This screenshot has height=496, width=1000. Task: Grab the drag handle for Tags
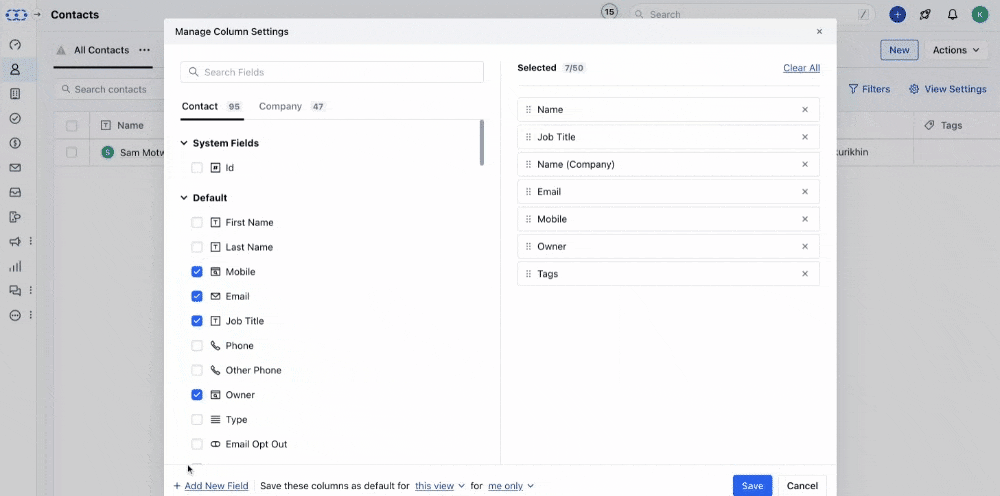[x=528, y=274]
